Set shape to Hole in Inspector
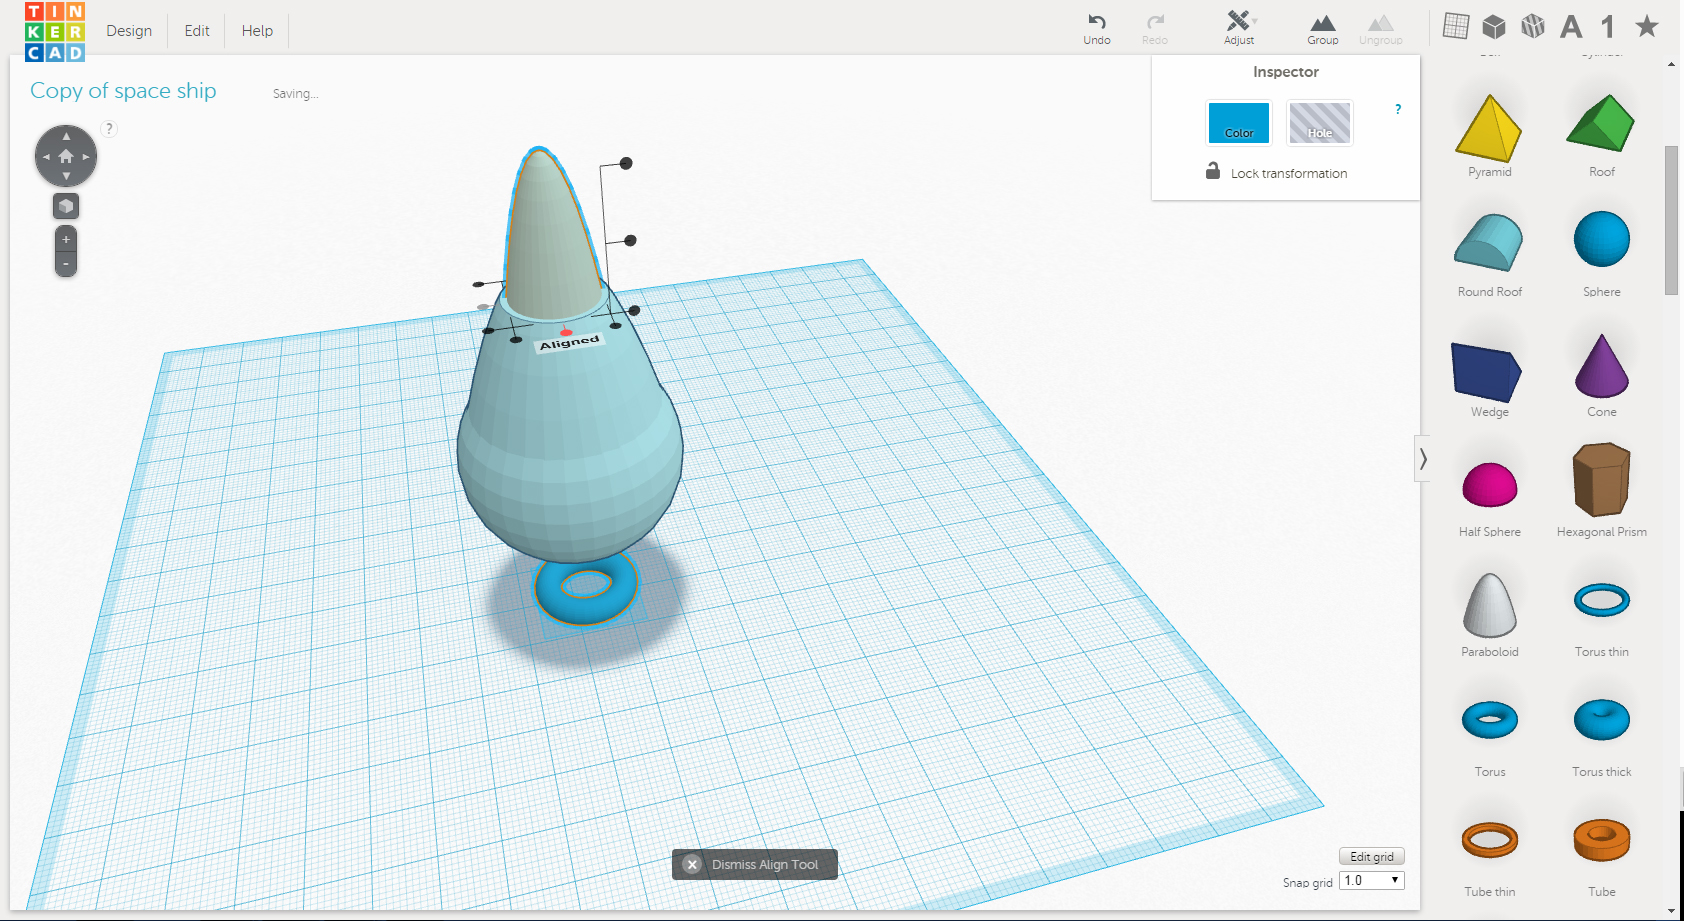 [1319, 123]
